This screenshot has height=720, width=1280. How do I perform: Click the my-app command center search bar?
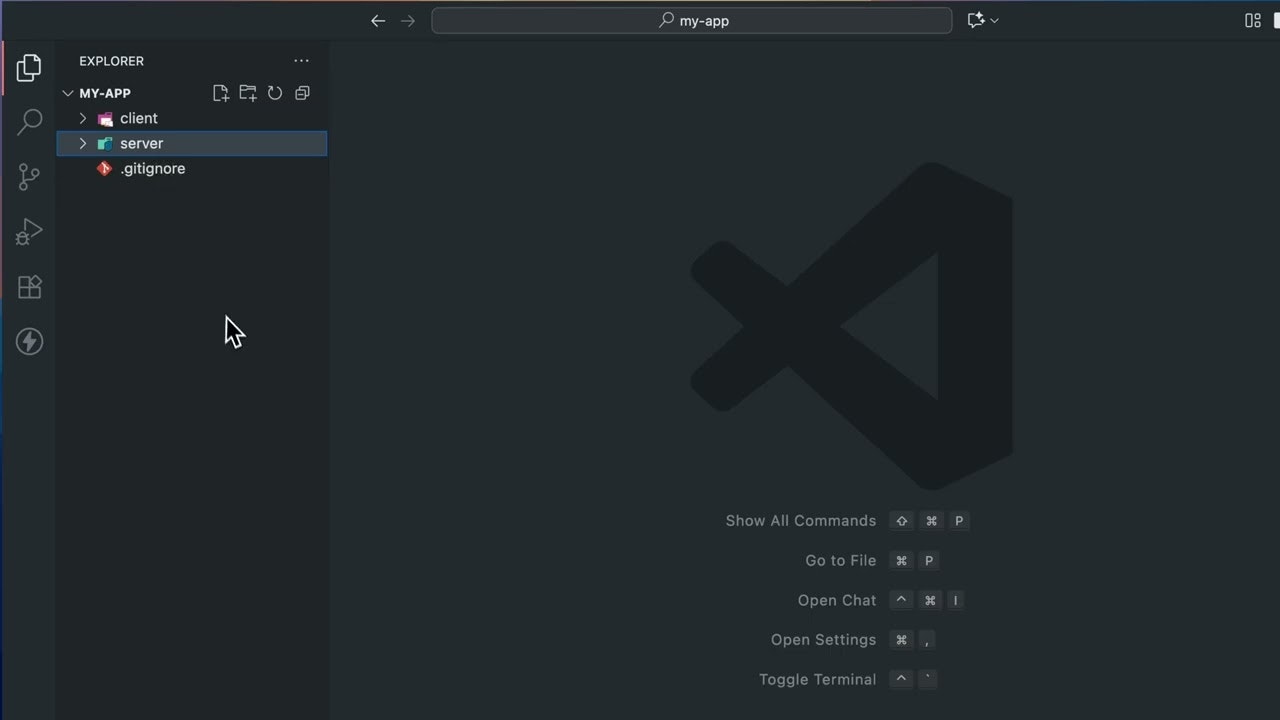pos(691,20)
